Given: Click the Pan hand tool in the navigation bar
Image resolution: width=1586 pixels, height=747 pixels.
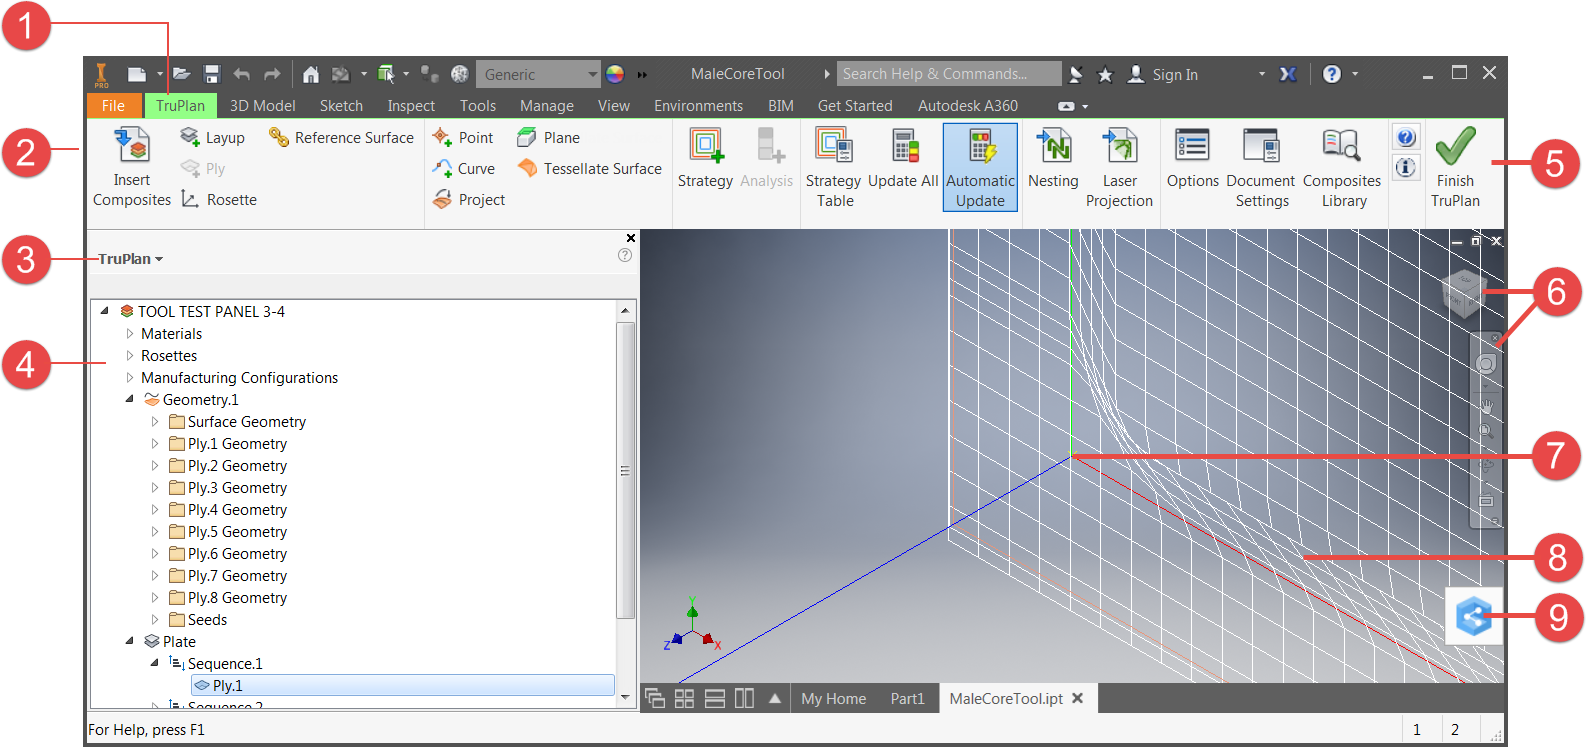Looking at the screenshot, I should [x=1487, y=406].
